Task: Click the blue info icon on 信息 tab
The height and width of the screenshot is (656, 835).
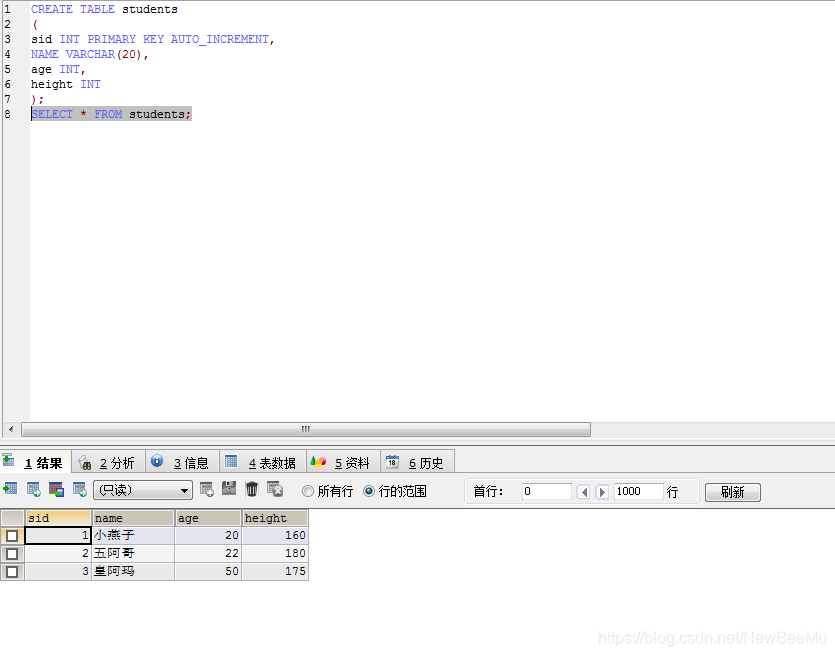Action: (157, 461)
